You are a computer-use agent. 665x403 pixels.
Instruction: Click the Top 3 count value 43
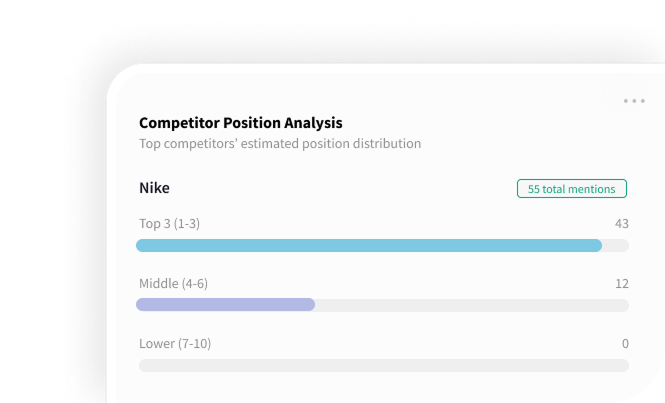(621, 223)
